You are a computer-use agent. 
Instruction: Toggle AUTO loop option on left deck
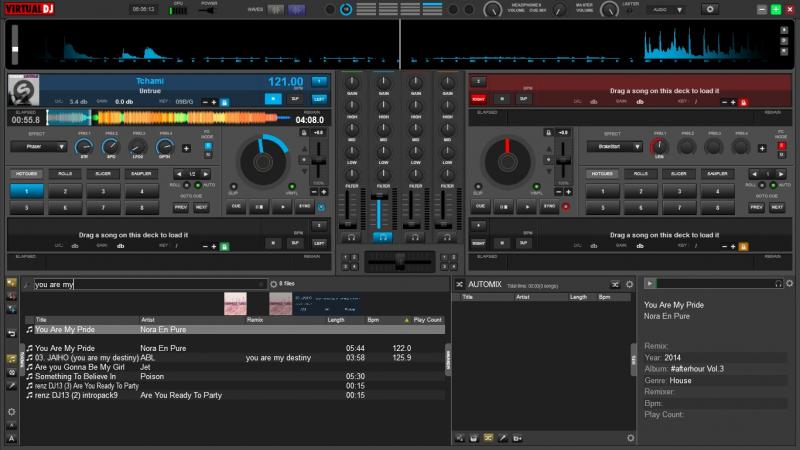coord(198,185)
